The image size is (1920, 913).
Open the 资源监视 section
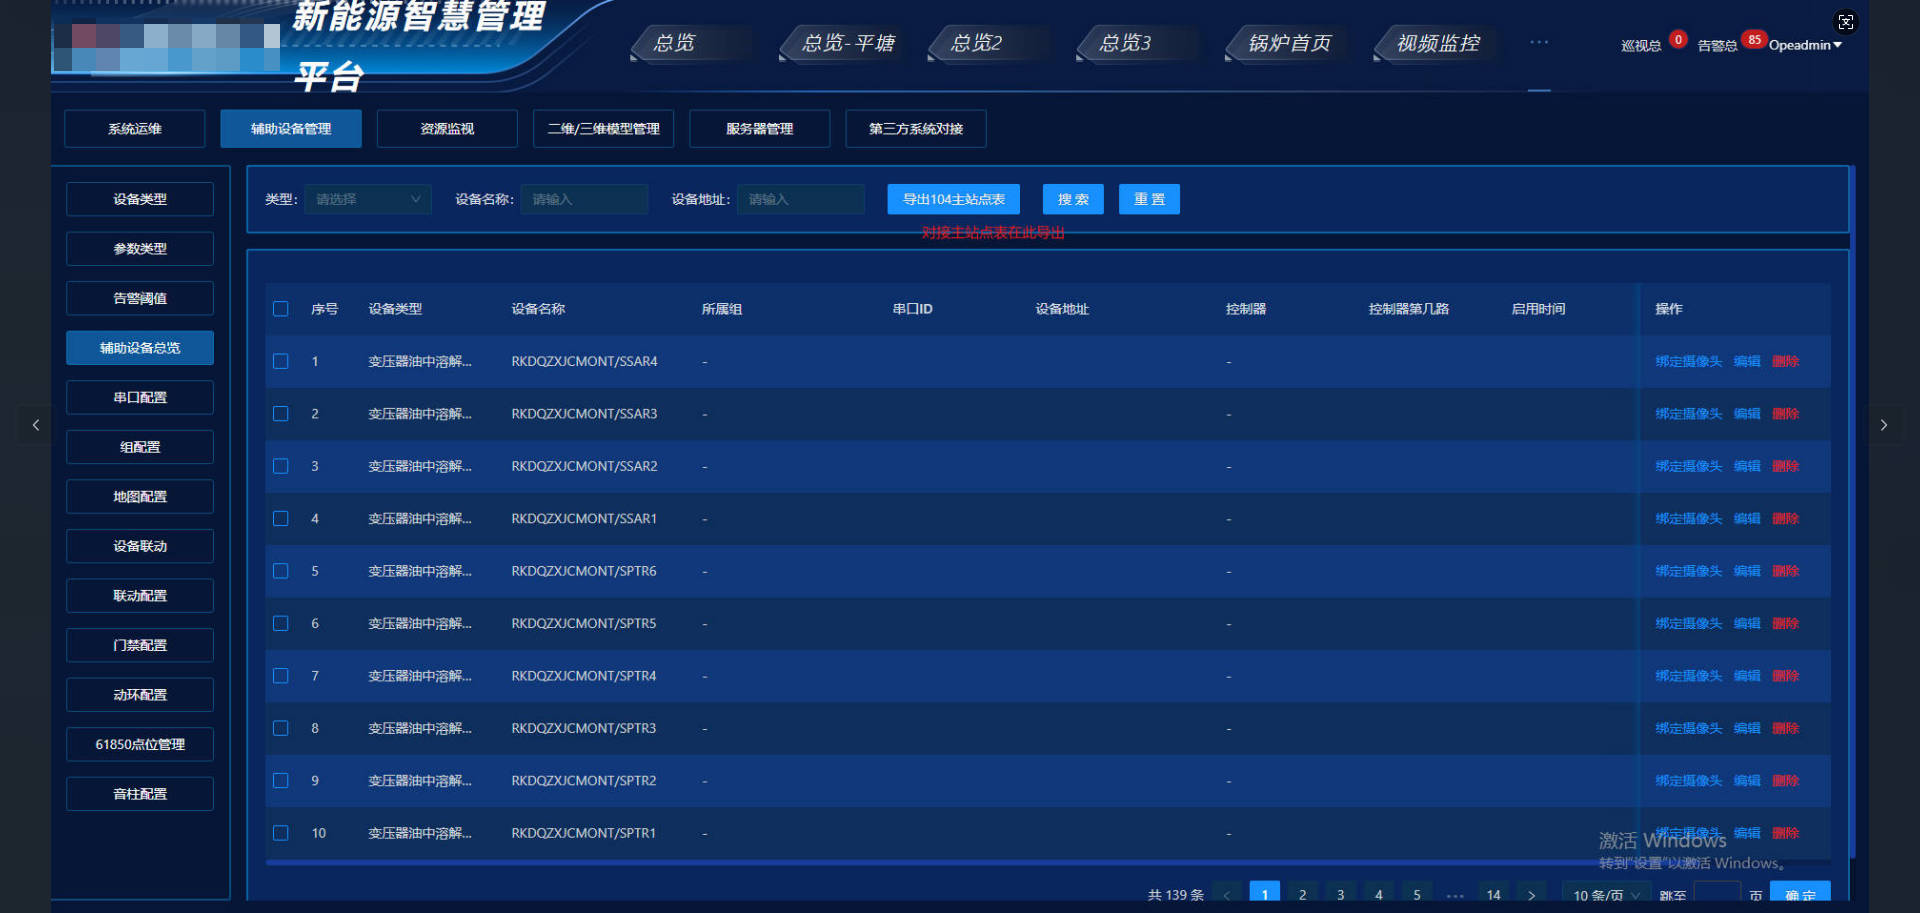447,129
